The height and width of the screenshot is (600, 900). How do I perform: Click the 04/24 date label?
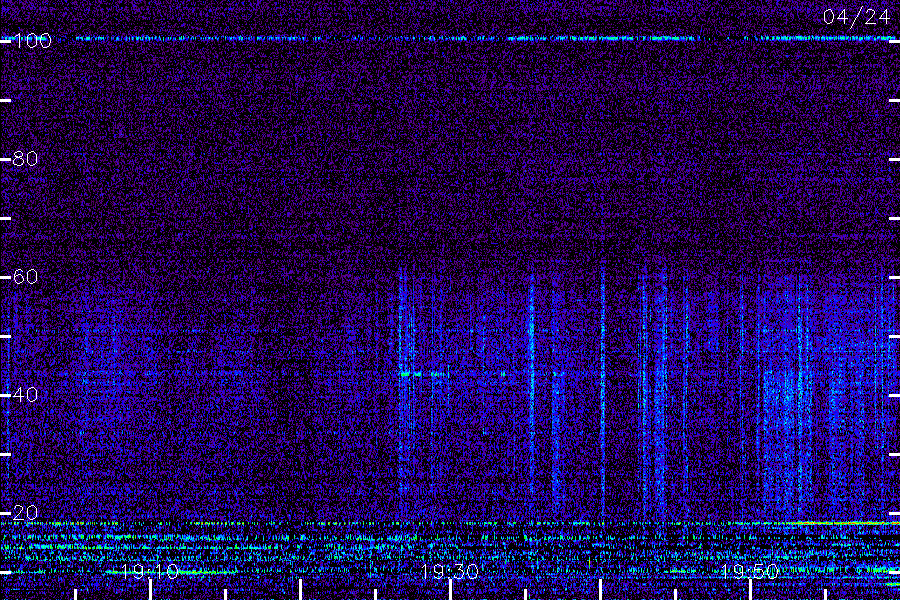[856, 17]
